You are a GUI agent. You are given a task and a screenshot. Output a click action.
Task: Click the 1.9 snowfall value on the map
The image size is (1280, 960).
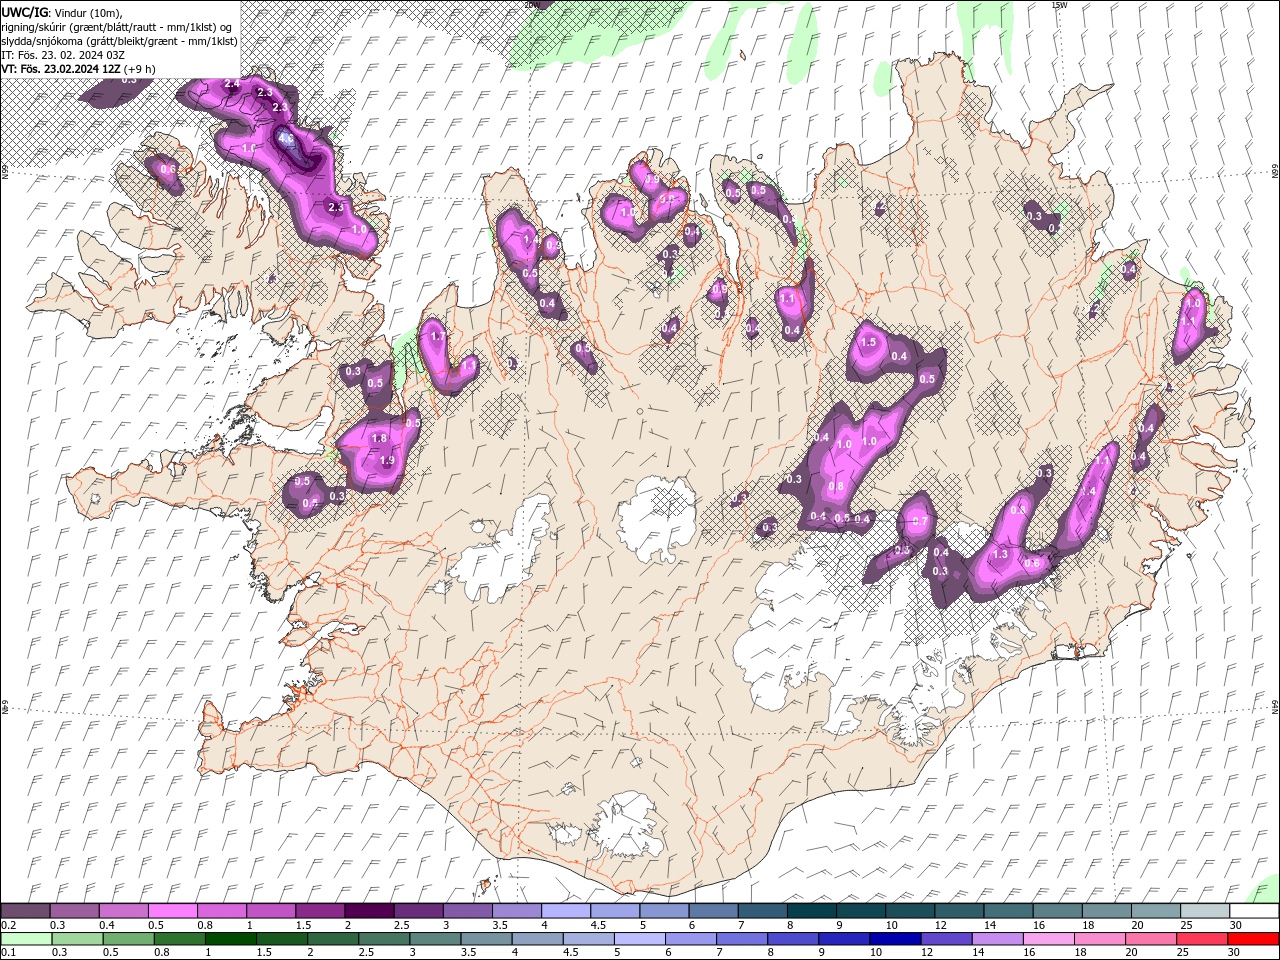pyautogui.click(x=388, y=461)
